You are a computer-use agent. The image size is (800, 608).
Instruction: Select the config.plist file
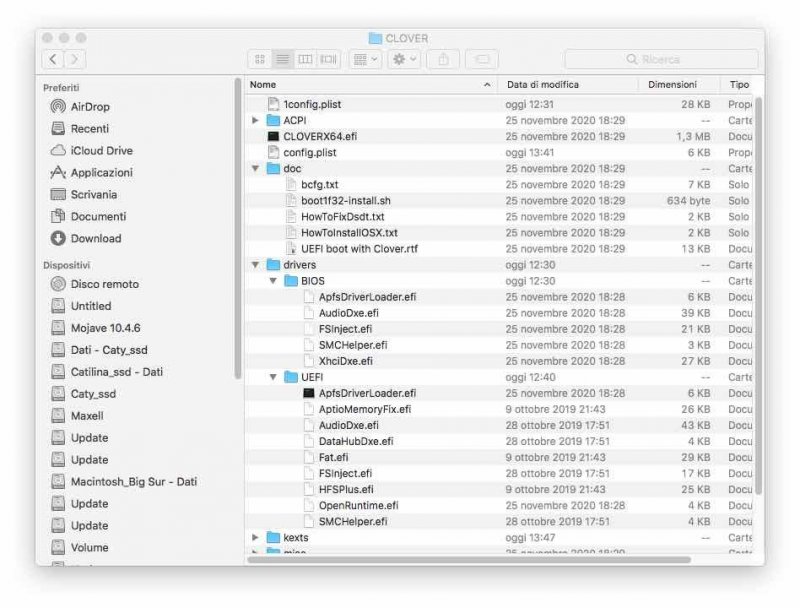point(302,153)
